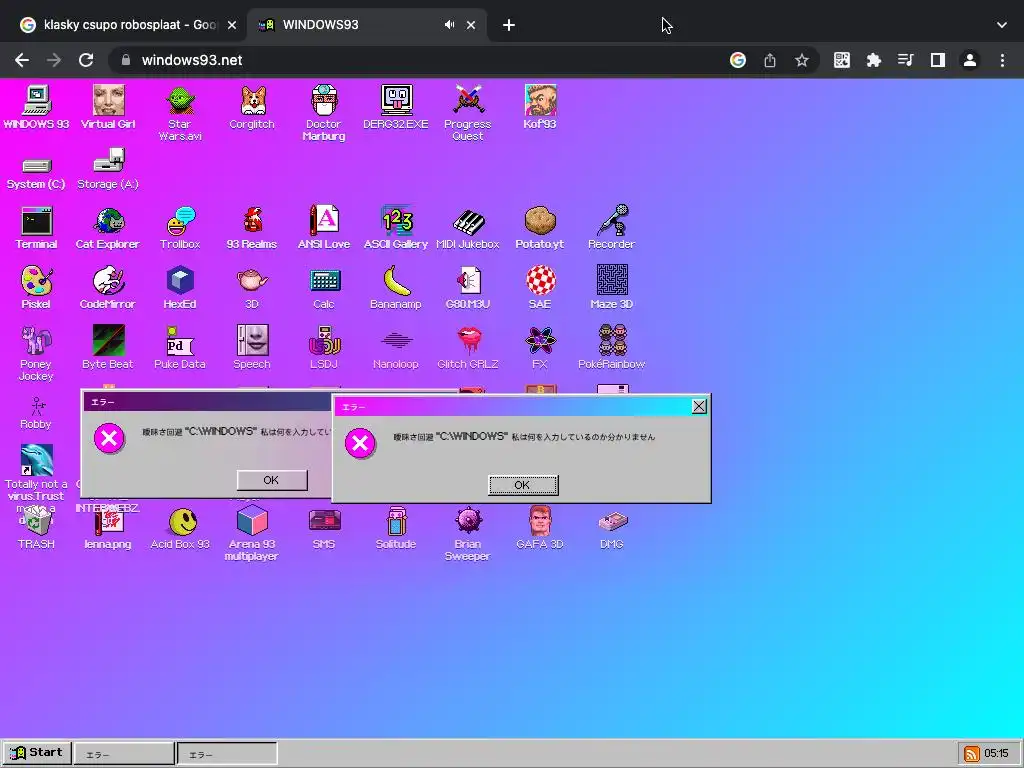Open the Start menu
The image size is (1024, 768).
click(x=37, y=752)
